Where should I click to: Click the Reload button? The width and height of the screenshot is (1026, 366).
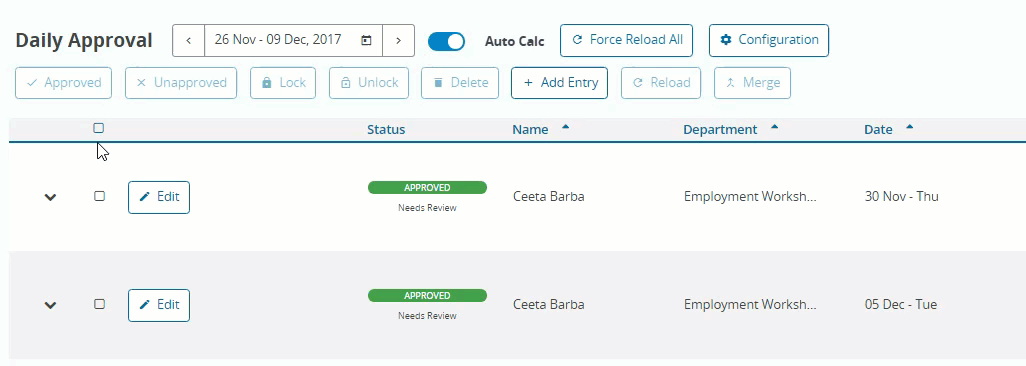pyautogui.click(x=661, y=83)
